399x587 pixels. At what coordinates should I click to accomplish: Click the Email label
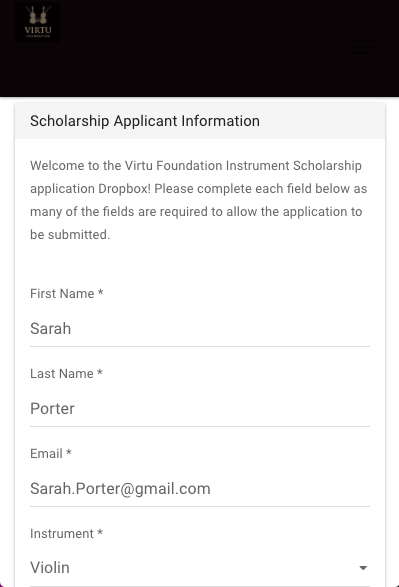(46, 454)
